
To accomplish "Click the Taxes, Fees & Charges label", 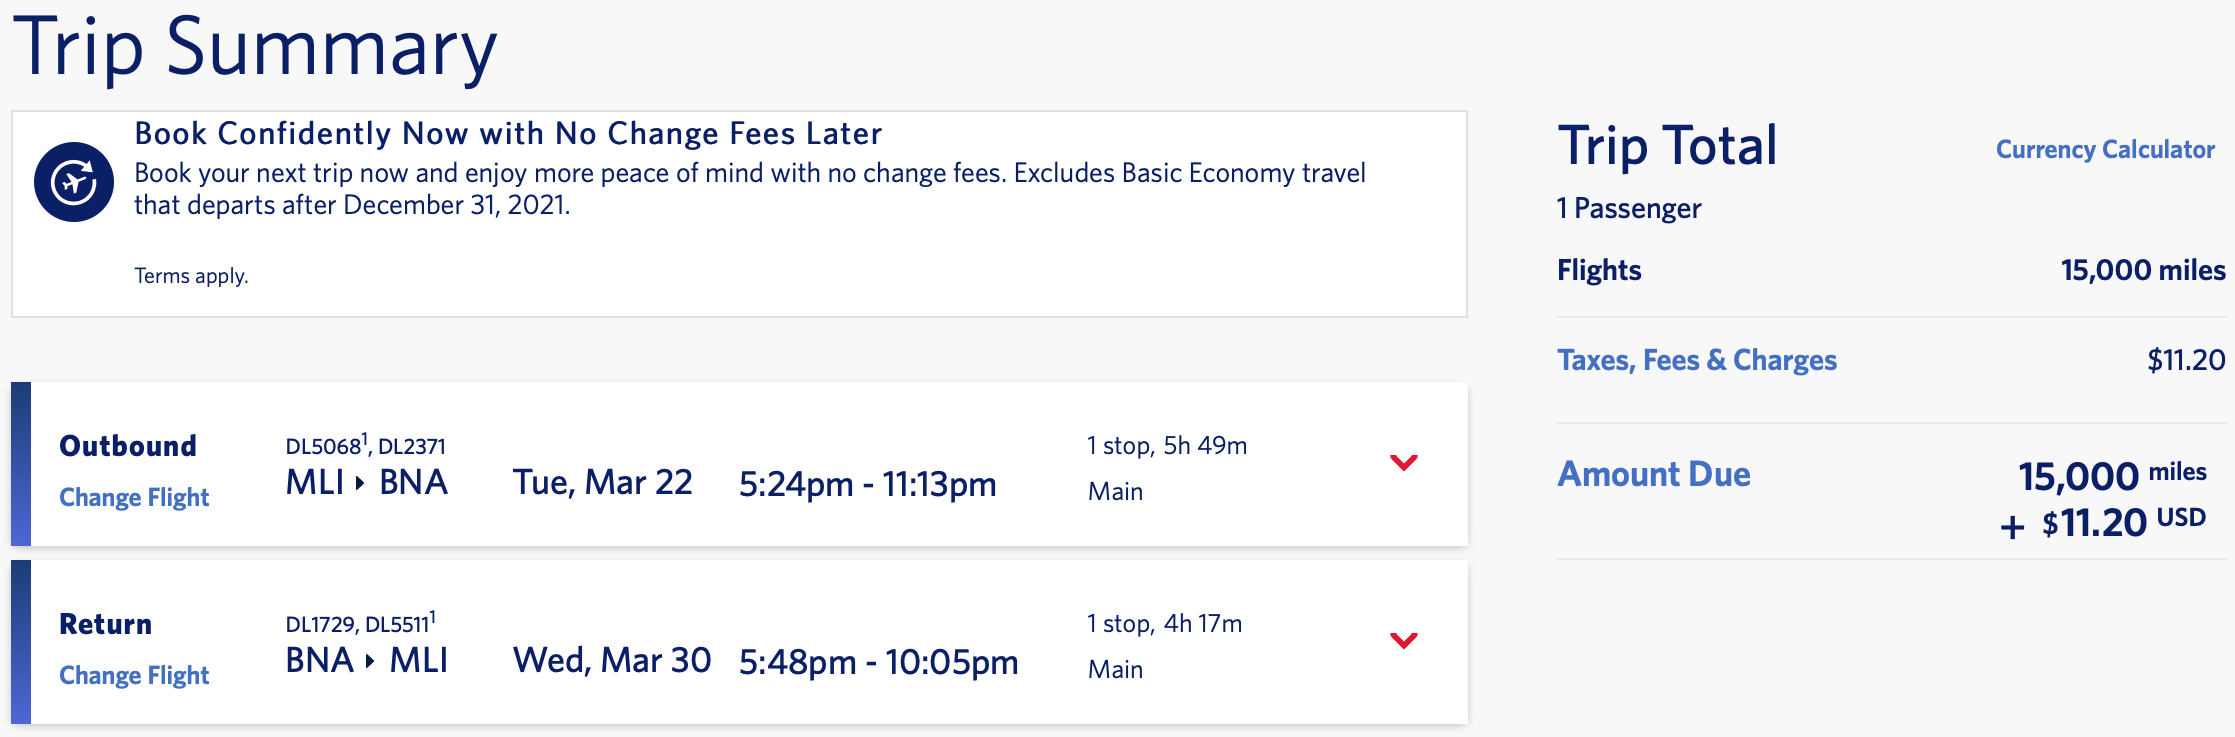I will point(1696,360).
